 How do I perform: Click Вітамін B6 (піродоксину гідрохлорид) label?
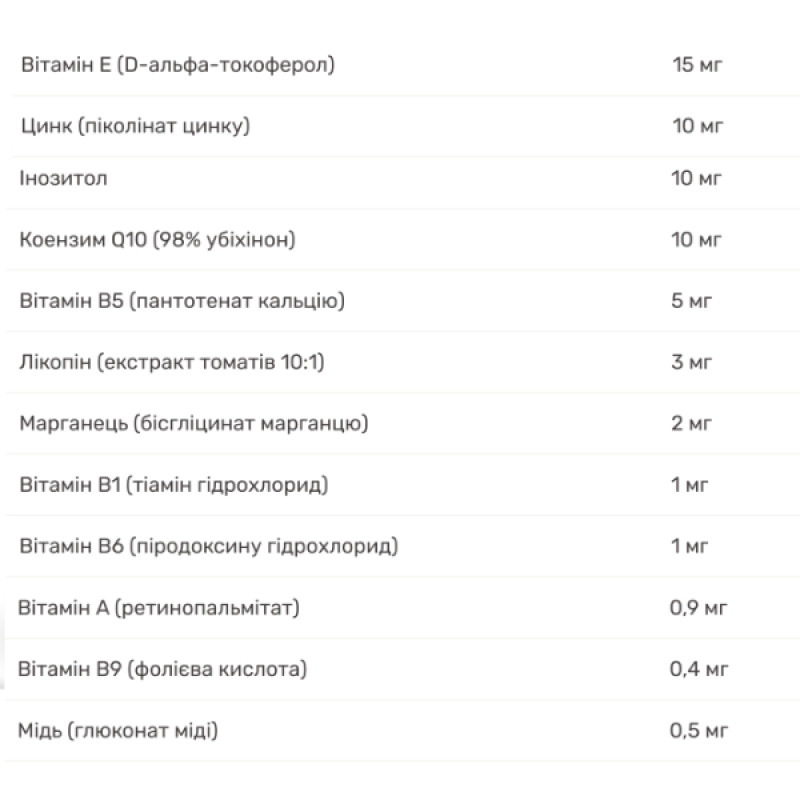click(x=209, y=546)
